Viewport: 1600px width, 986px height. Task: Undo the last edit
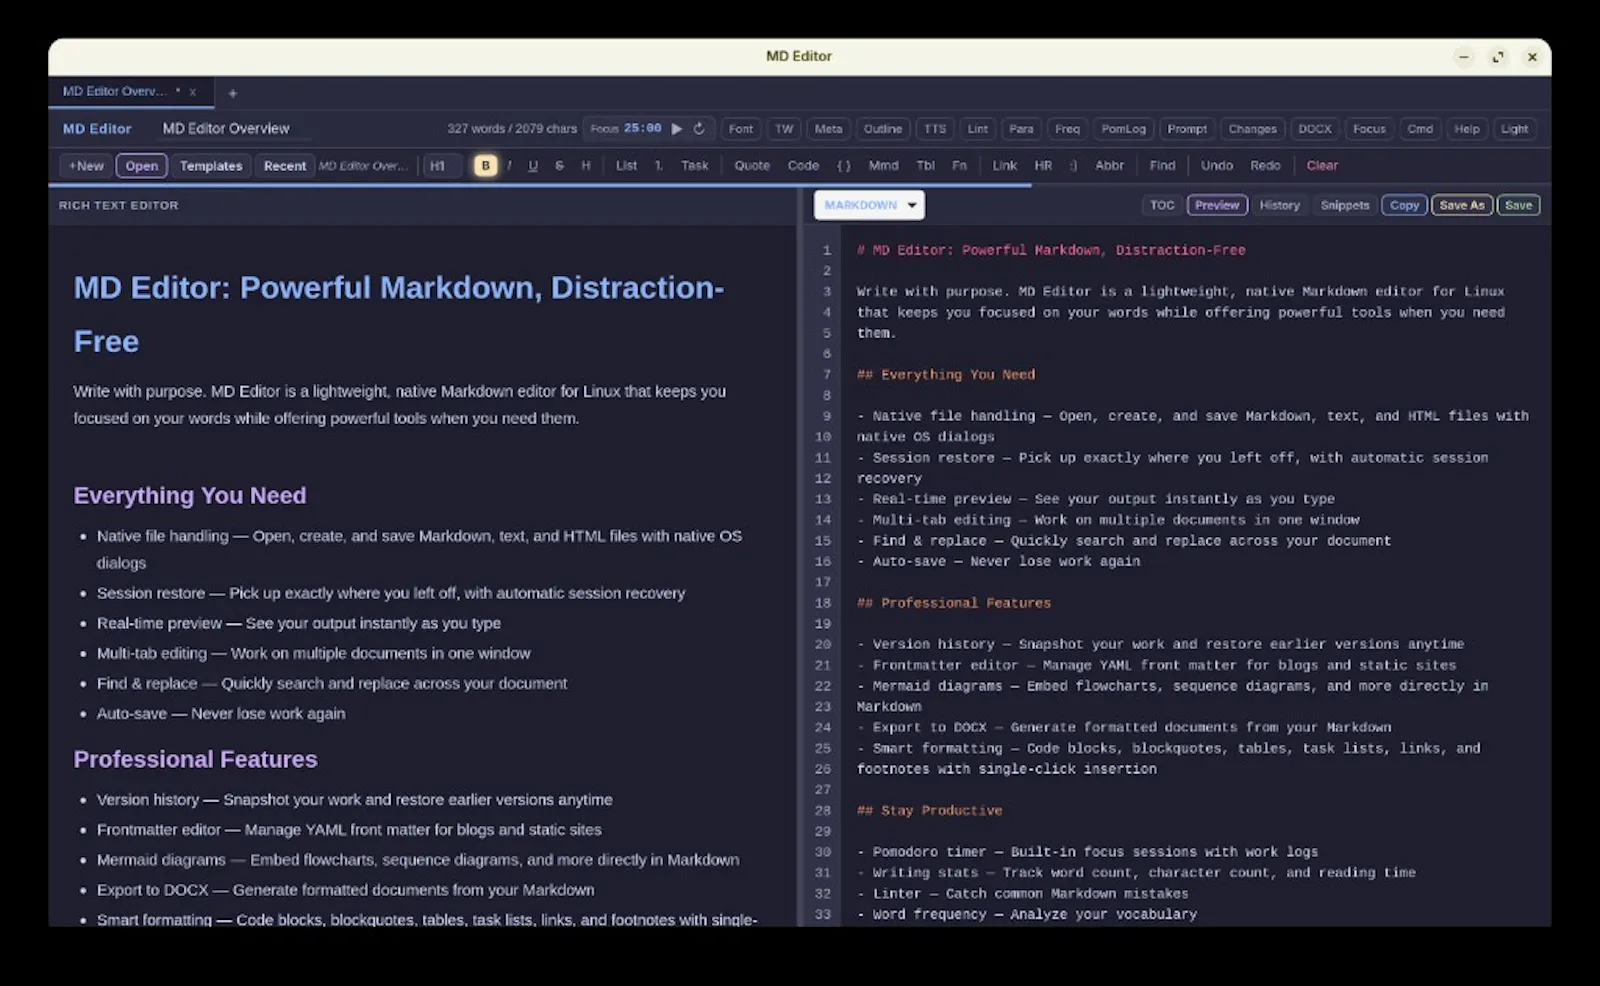(1217, 166)
